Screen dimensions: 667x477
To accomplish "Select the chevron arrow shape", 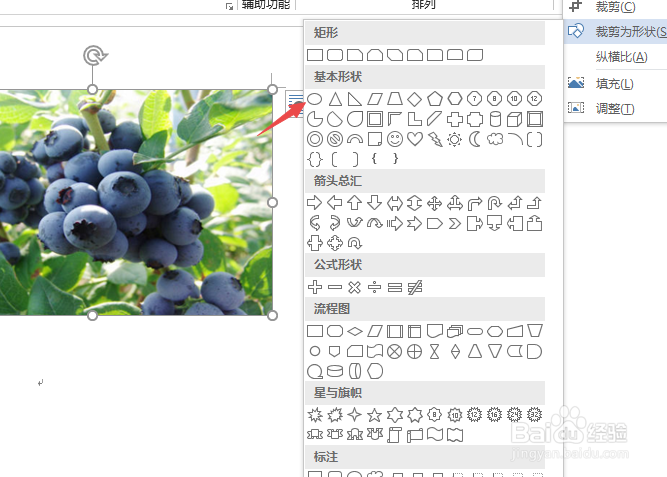I will [455, 223].
